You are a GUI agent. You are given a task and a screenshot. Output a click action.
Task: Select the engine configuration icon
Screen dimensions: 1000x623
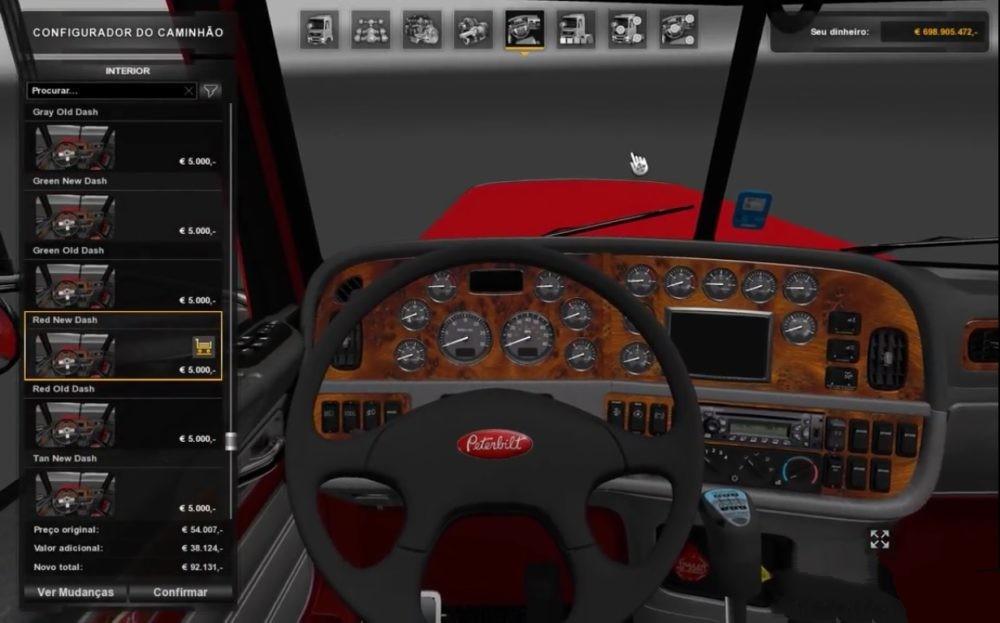(x=422, y=29)
